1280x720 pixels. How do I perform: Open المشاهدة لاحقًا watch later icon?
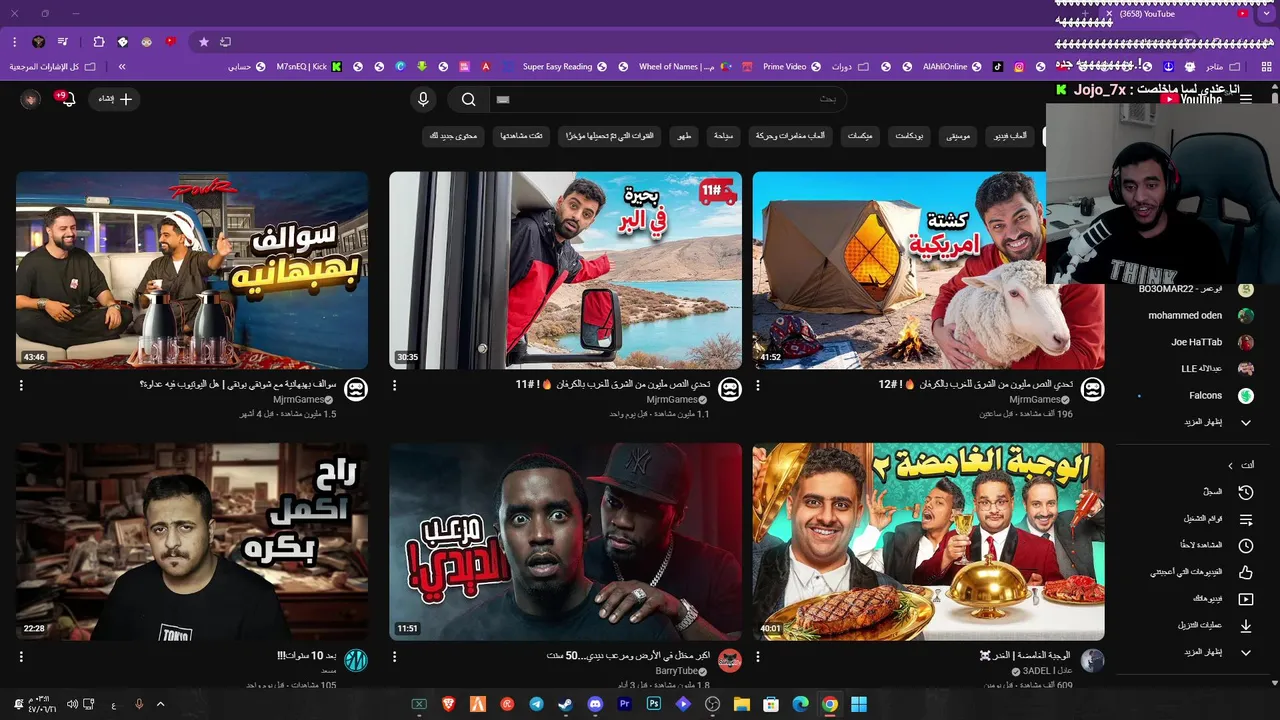click(1245, 546)
